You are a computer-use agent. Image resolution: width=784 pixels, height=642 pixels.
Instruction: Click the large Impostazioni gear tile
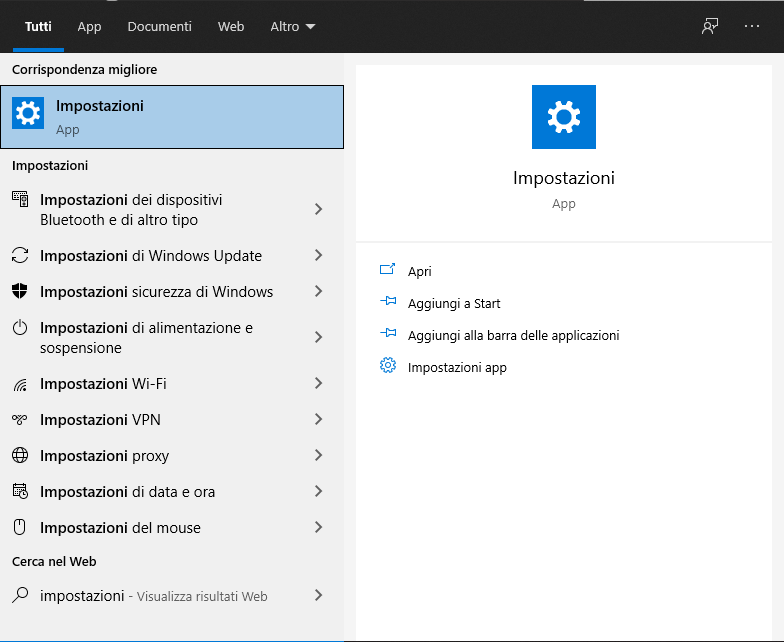coord(564,116)
